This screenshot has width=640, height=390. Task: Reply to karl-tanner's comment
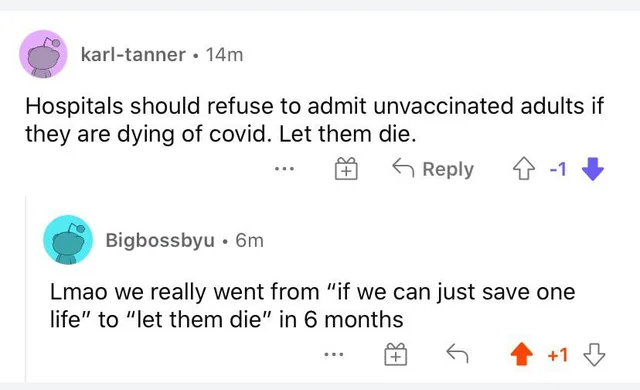tap(433, 168)
